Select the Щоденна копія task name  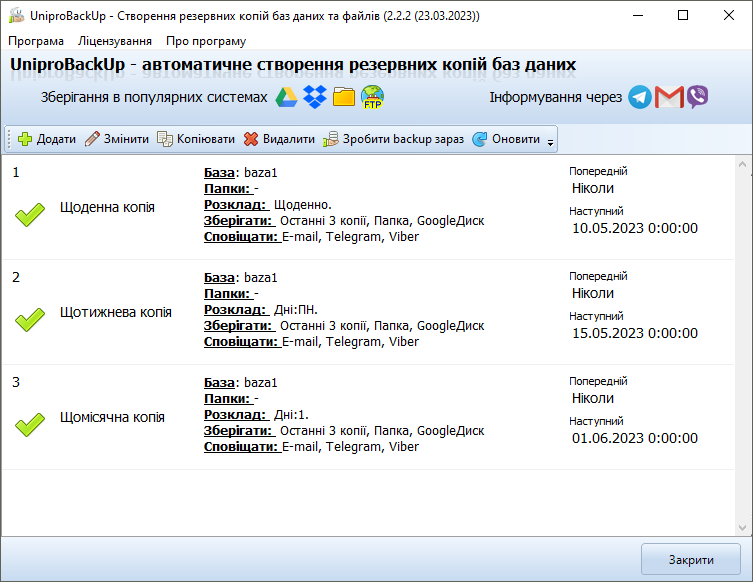[107, 207]
